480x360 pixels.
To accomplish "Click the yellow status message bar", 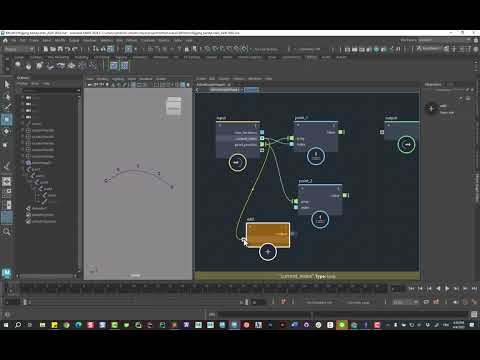I will pos(307,276).
